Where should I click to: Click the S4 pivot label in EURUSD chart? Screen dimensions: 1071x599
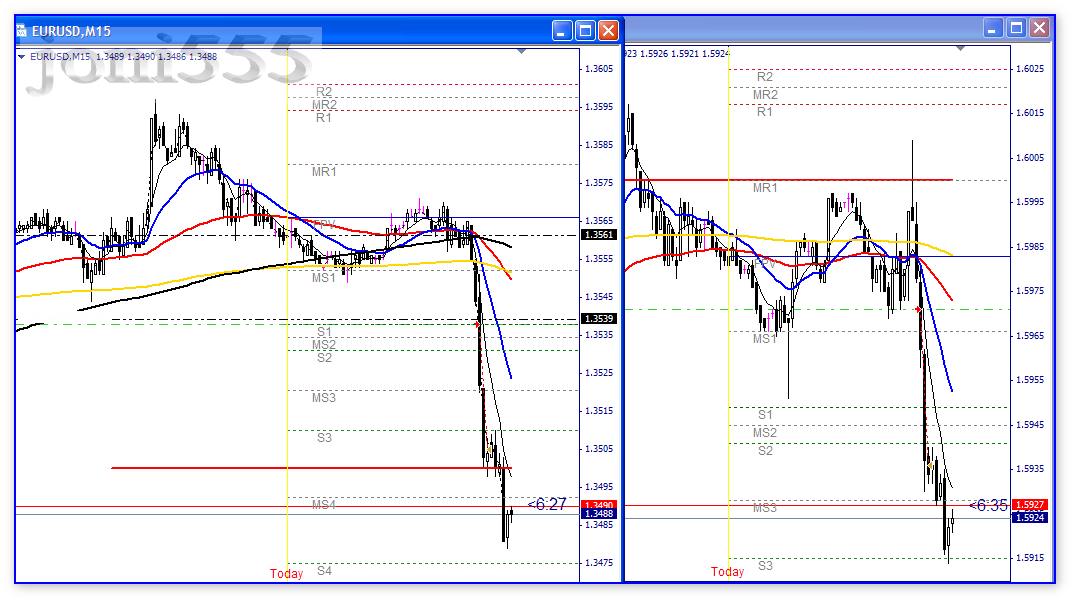coord(324,570)
